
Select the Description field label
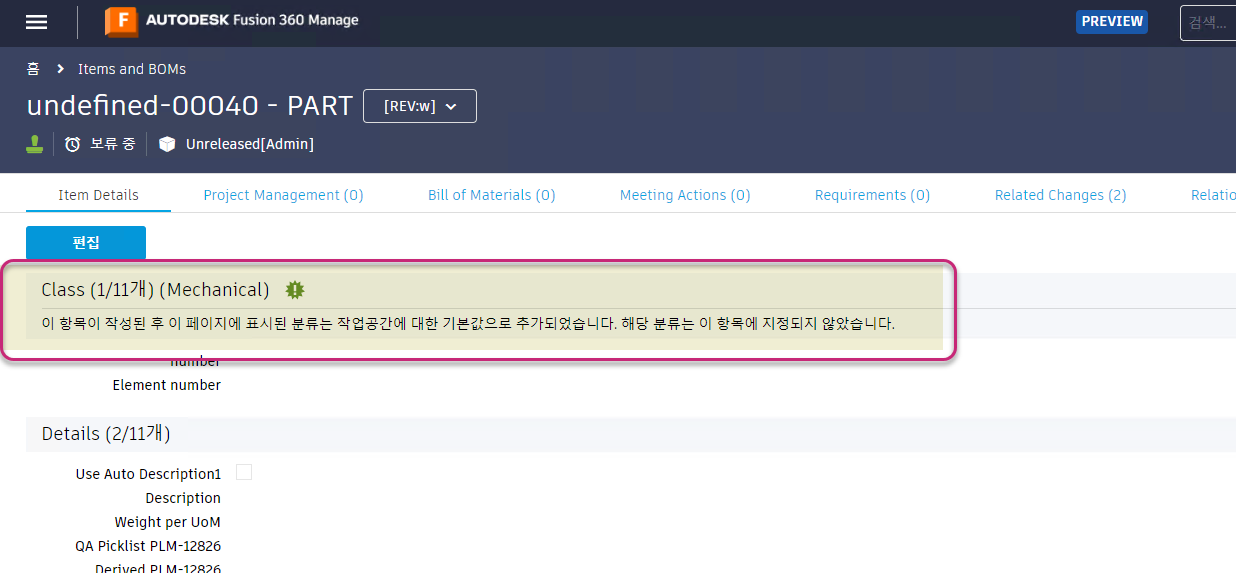pos(183,498)
